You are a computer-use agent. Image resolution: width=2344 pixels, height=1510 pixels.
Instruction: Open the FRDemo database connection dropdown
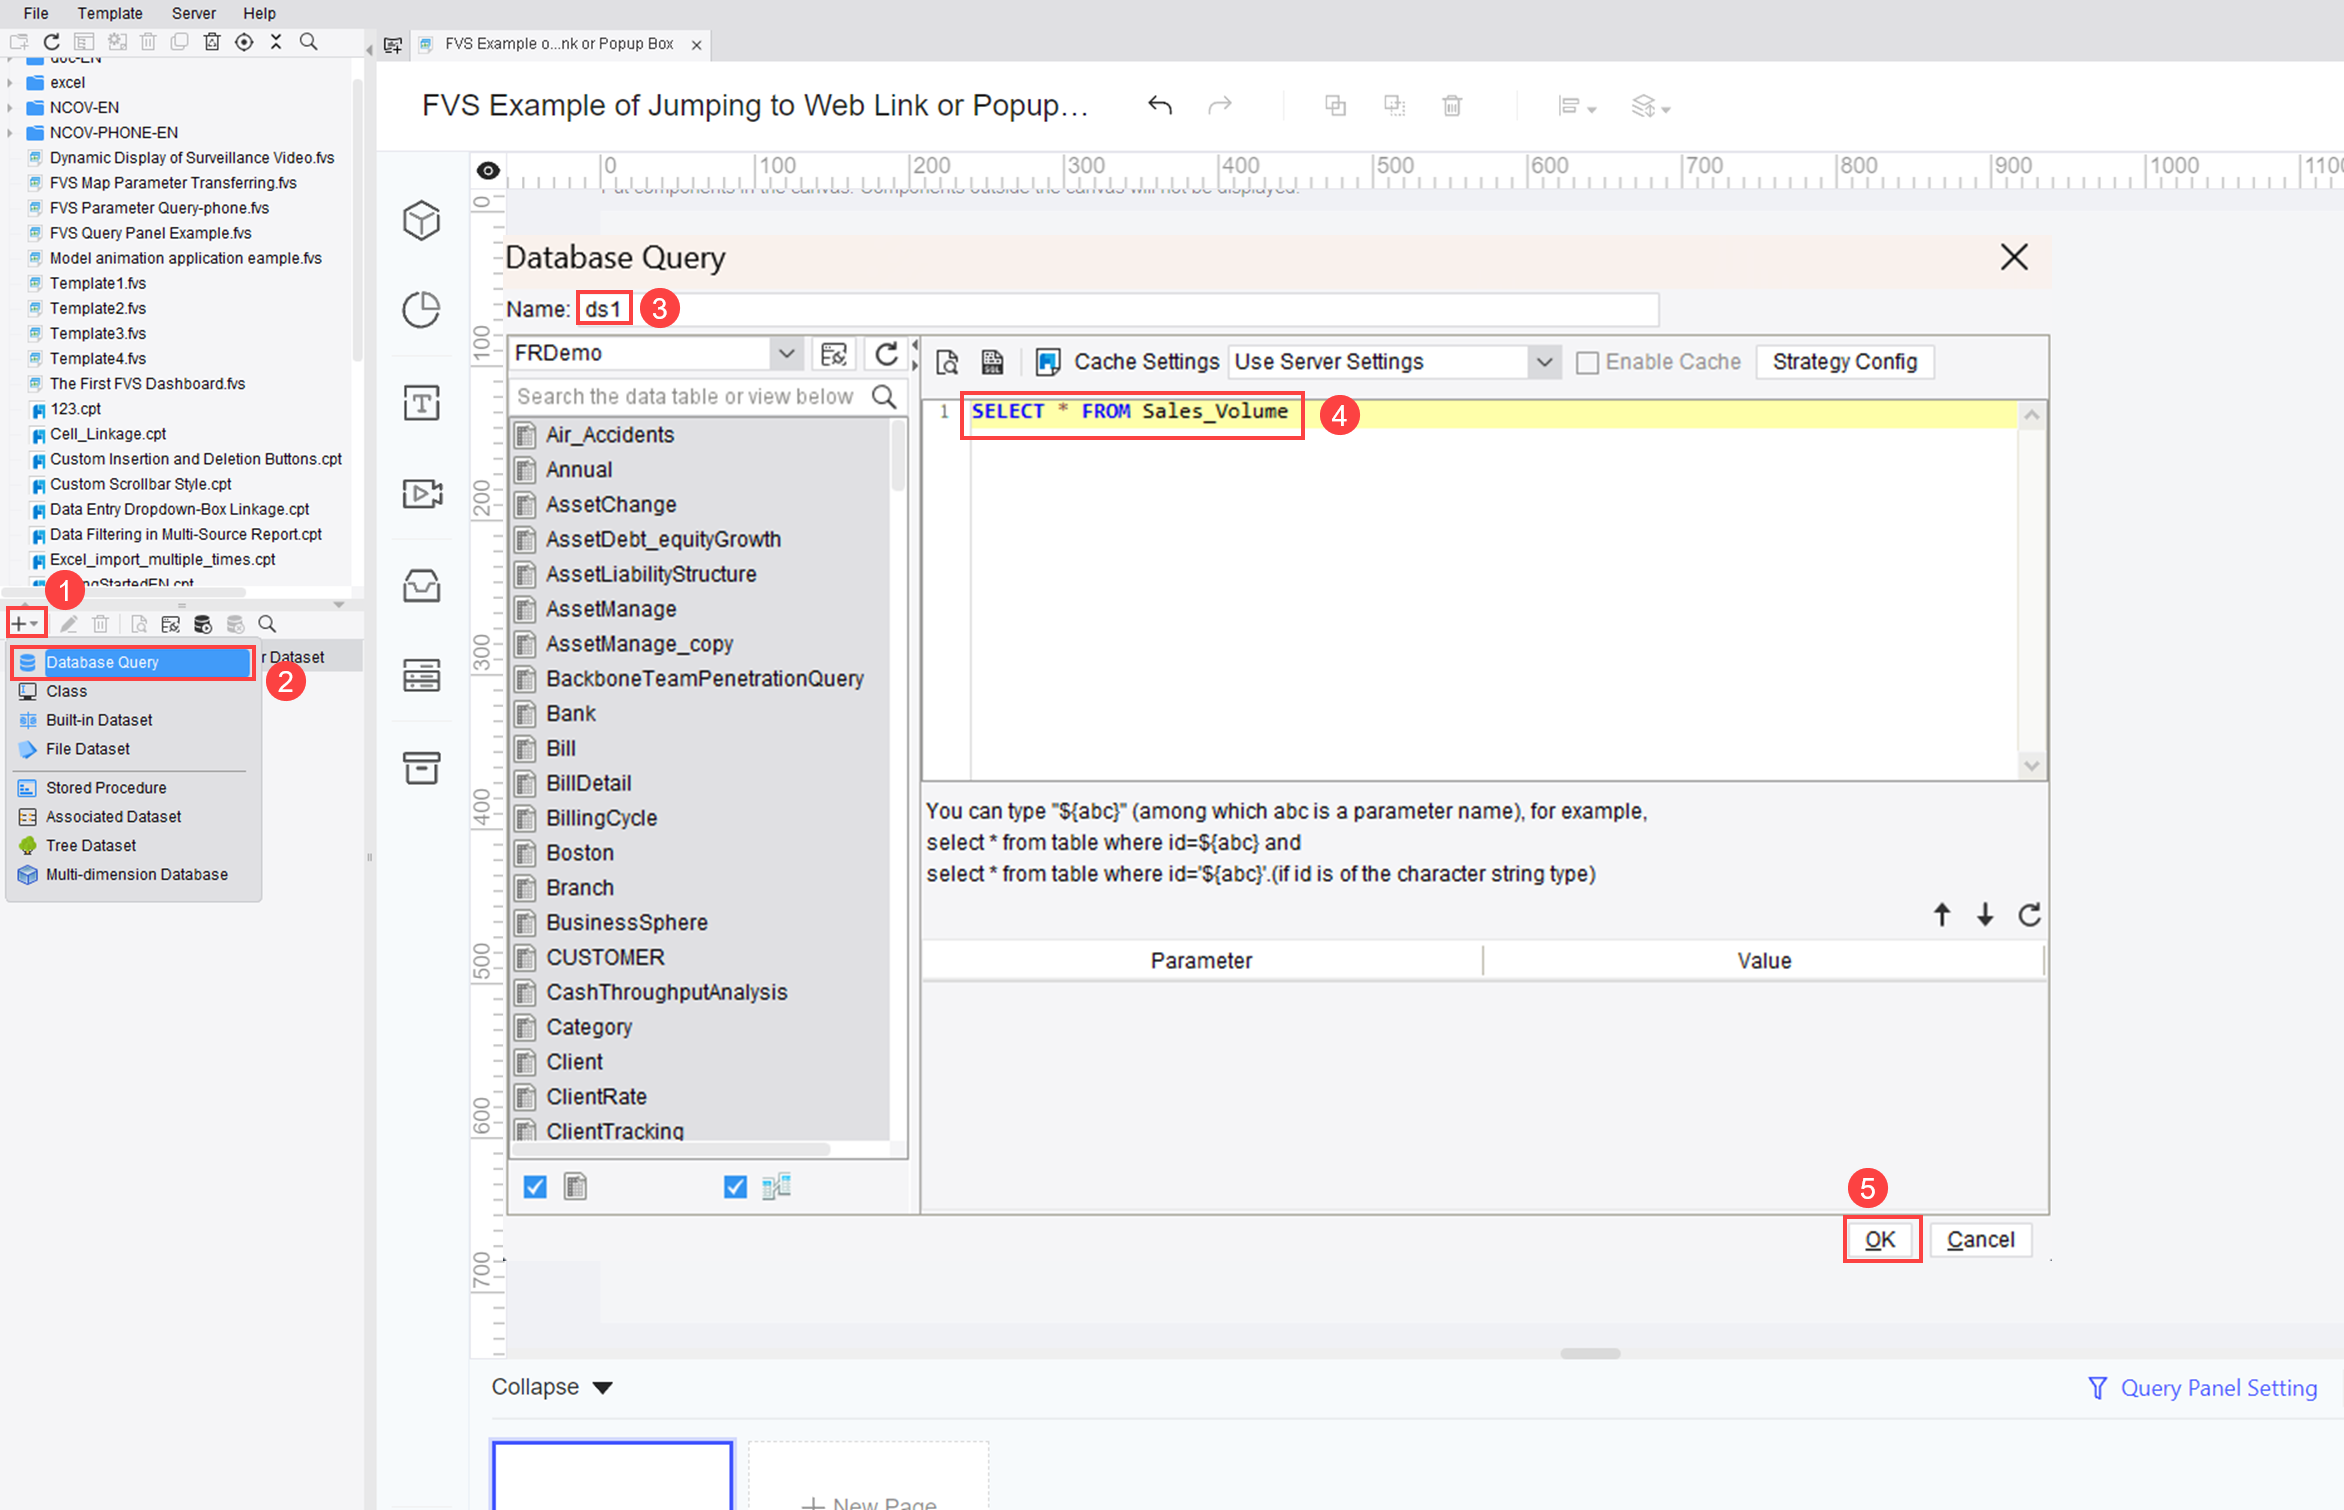click(x=786, y=353)
